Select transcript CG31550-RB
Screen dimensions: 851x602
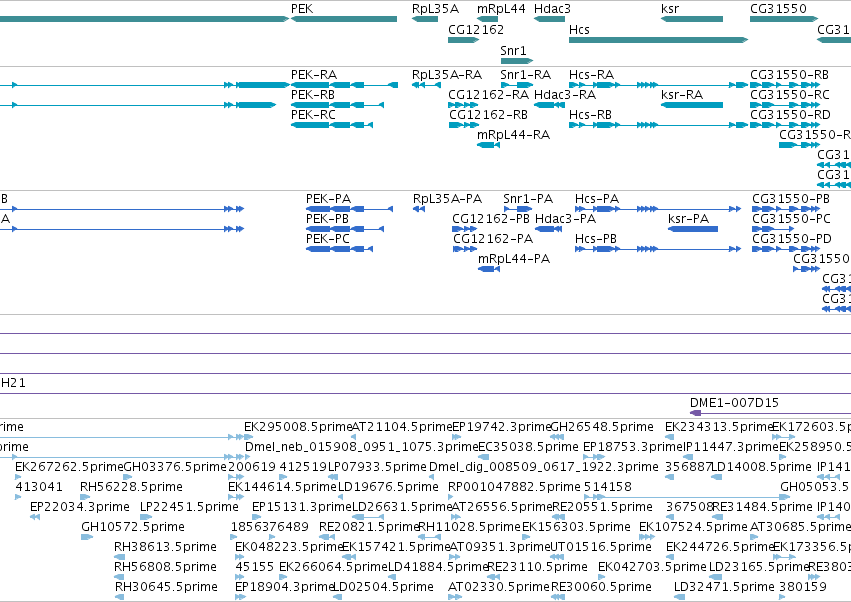click(785, 85)
